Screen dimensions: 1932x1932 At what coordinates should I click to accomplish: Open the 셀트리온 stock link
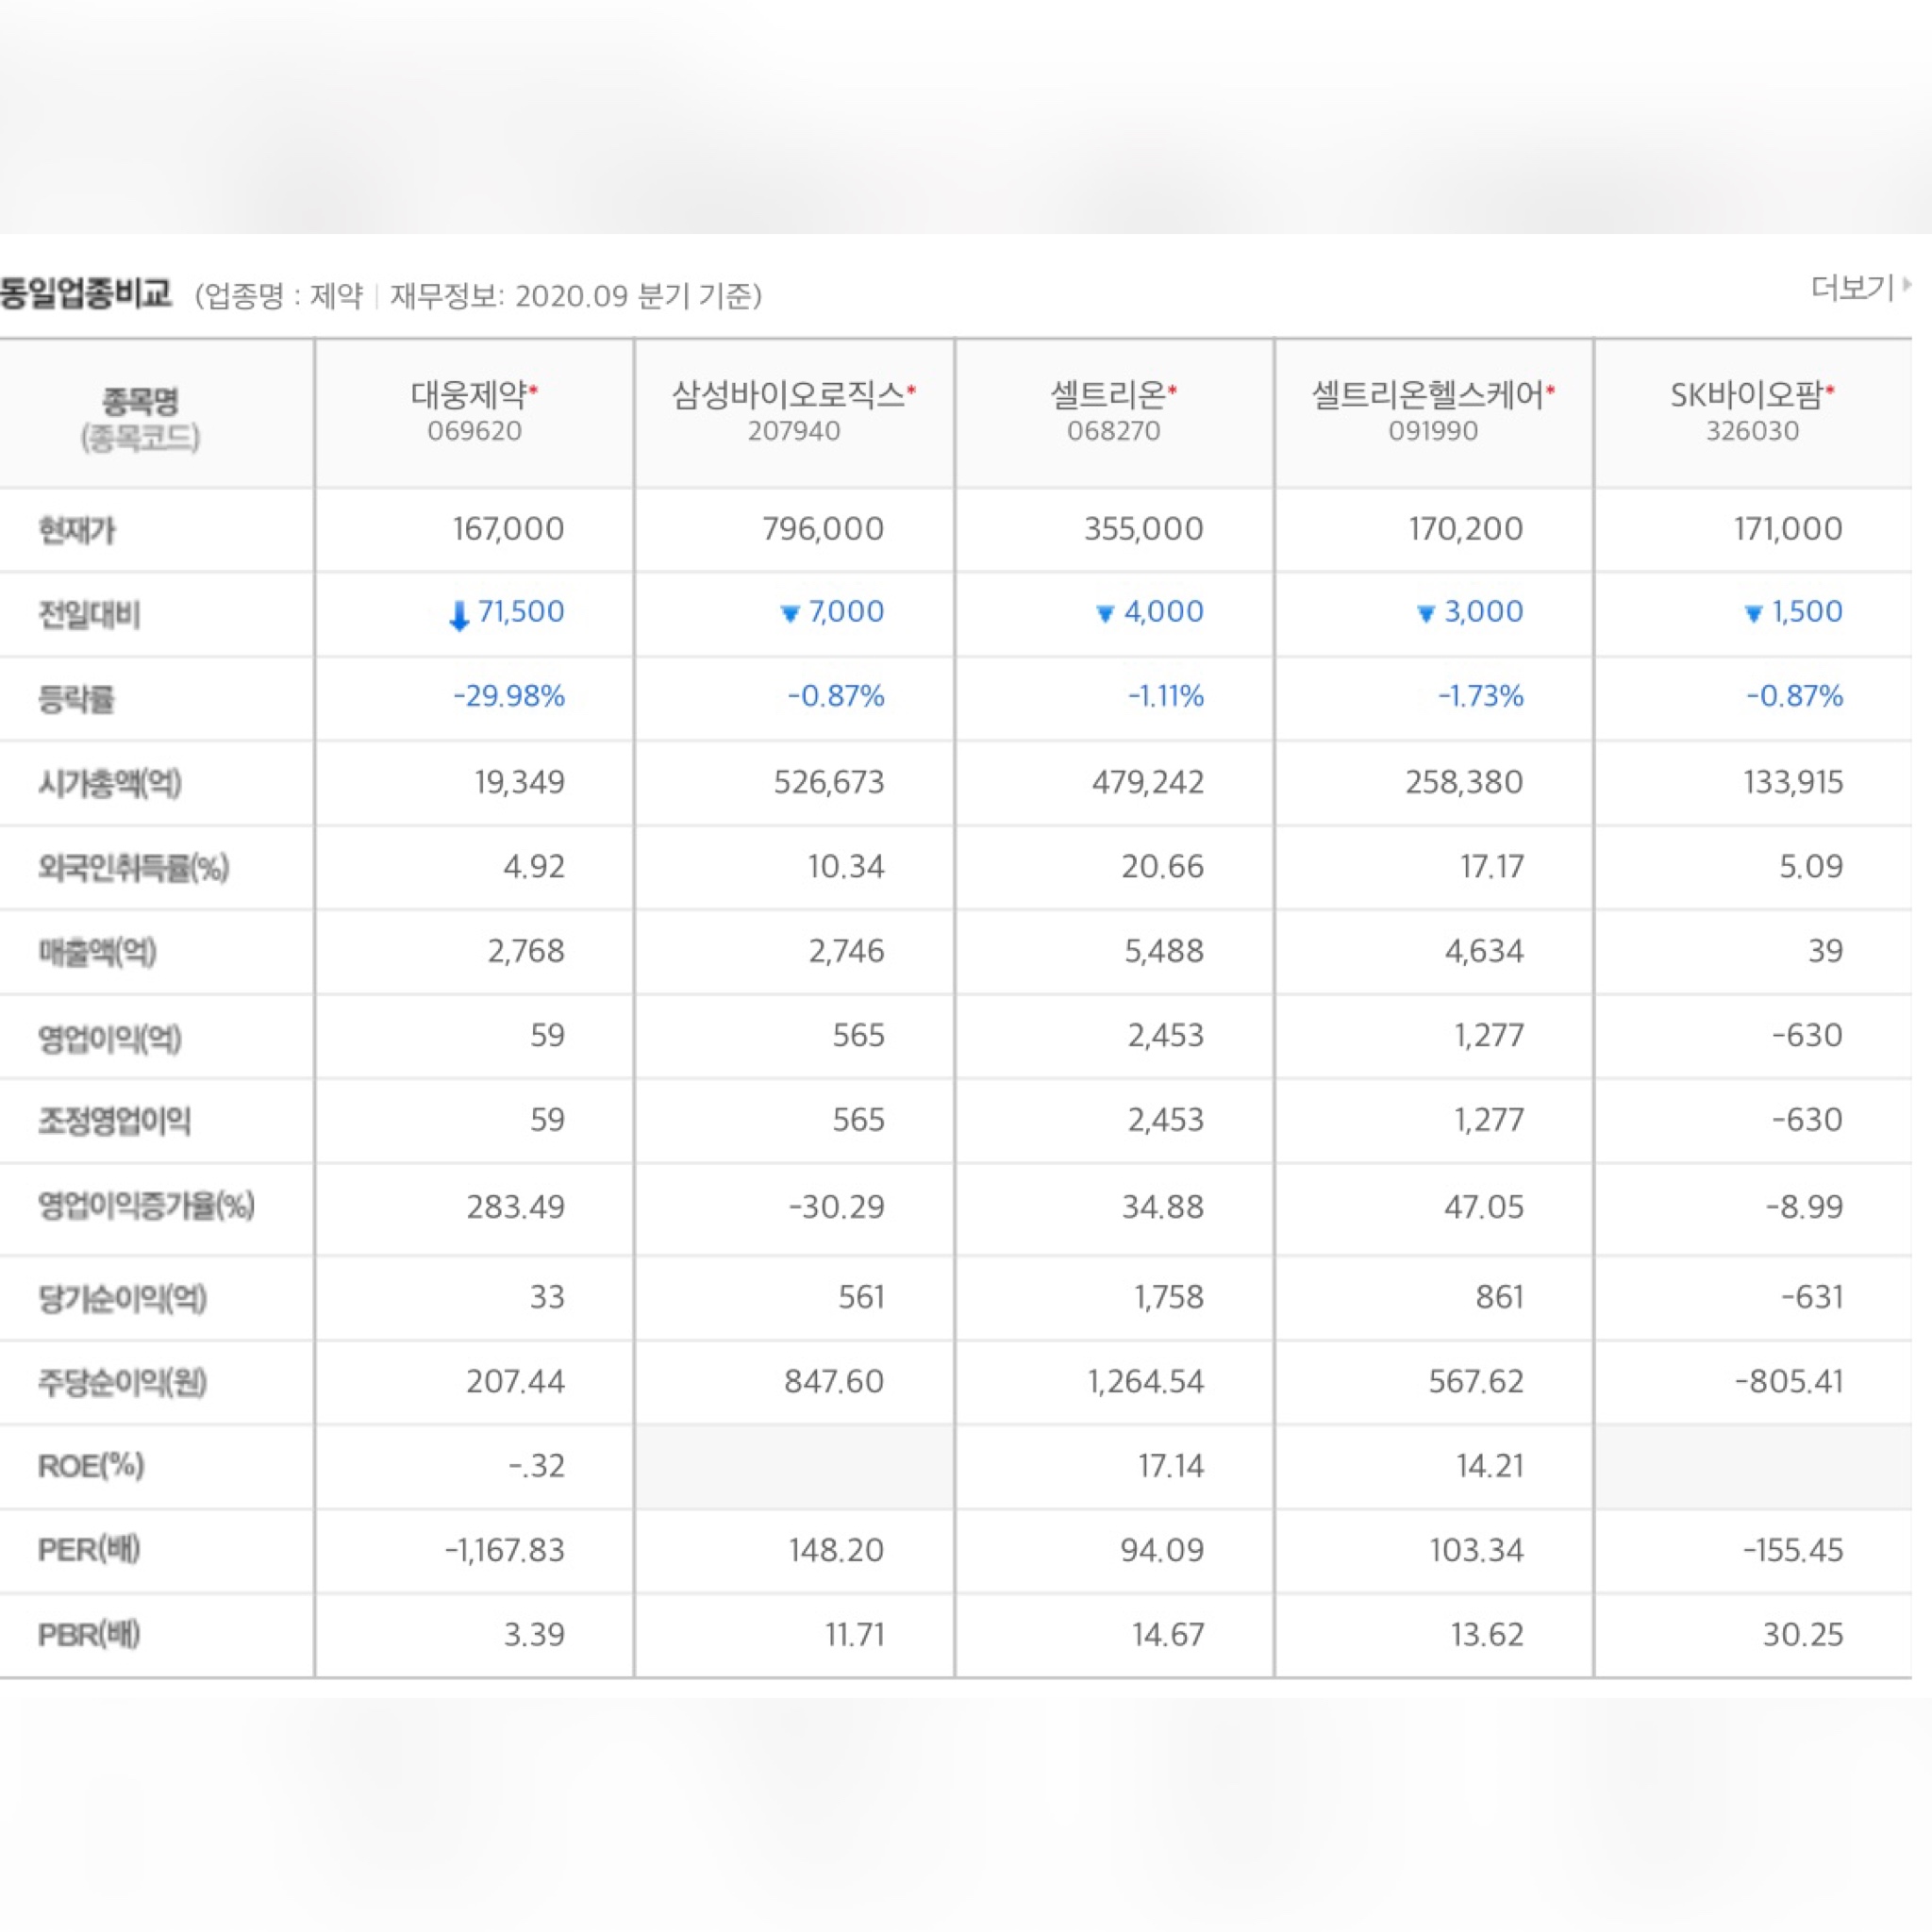(x=1108, y=395)
